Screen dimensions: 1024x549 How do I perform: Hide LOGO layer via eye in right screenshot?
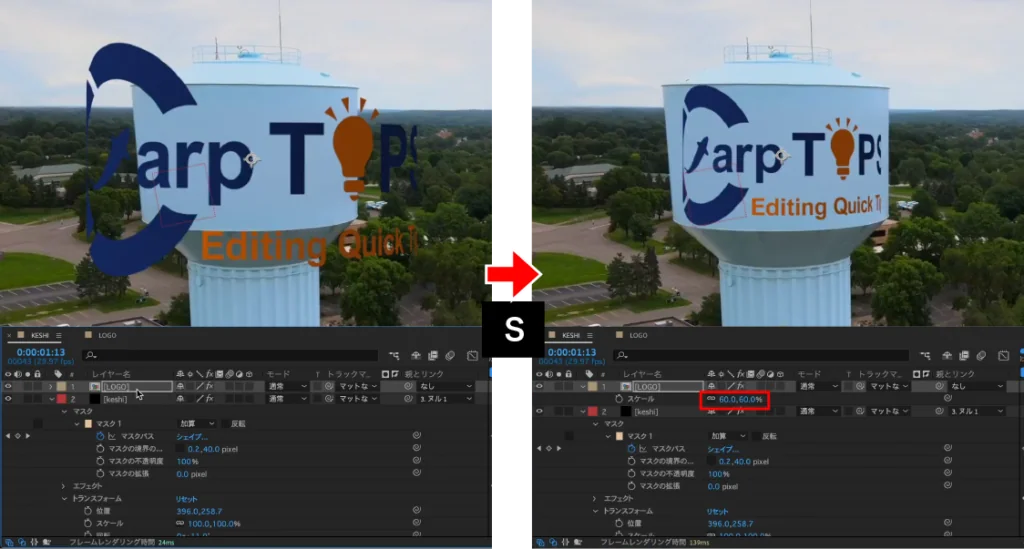pos(539,386)
